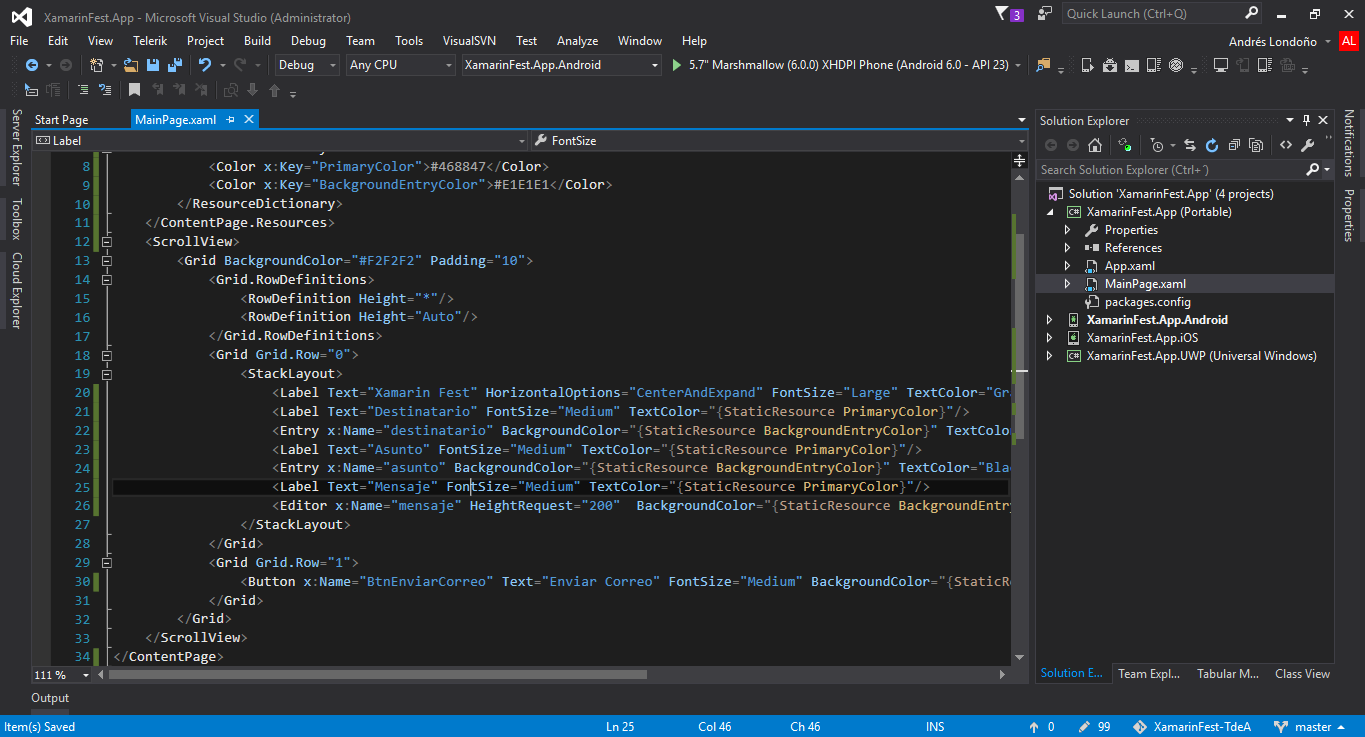The height and width of the screenshot is (737, 1365).
Task: Open the Find in Files toolbar icon
Action: tap(1043, 65)
